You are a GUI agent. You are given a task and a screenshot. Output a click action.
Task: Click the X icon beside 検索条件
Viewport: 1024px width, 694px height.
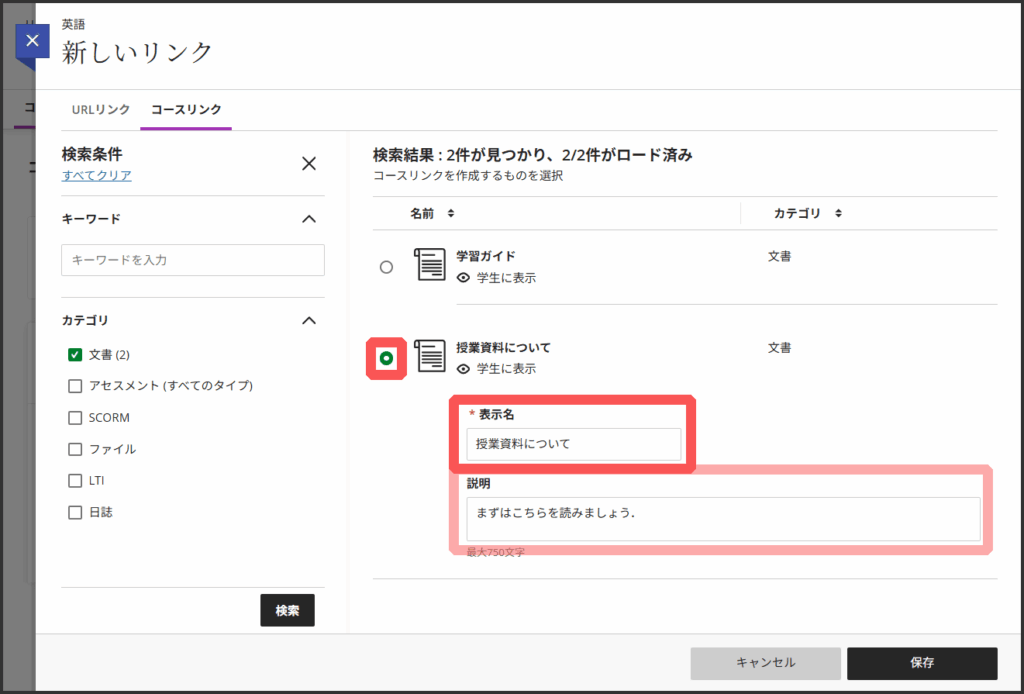[x=309, y=164]
